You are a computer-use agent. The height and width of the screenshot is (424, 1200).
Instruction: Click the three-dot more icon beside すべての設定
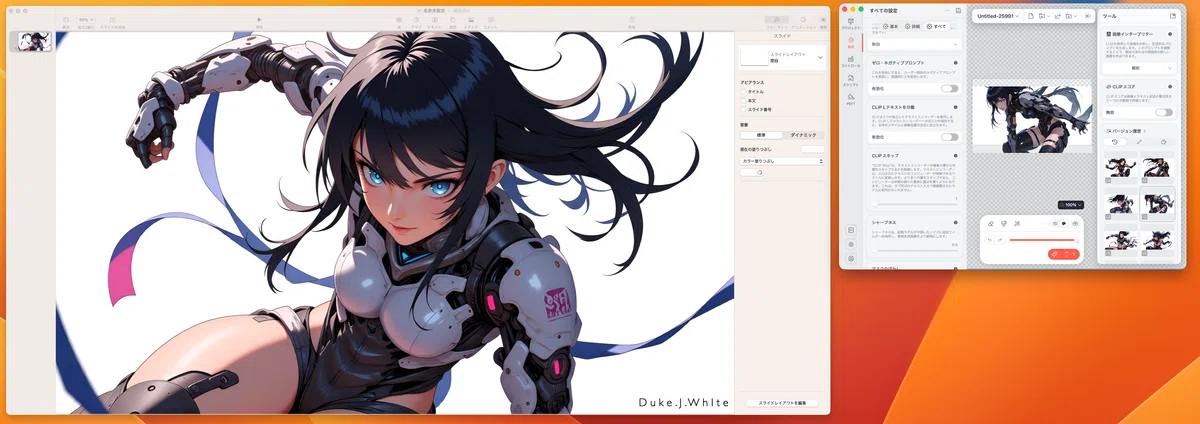pyautogui.click(x=947, y=10)
